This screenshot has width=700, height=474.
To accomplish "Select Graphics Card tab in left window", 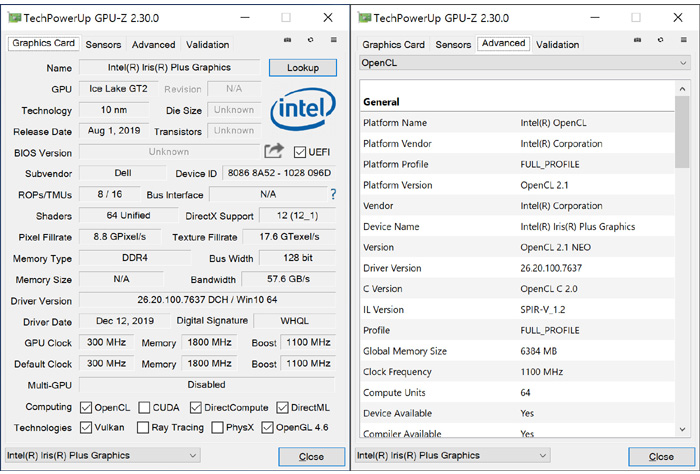I will (43, 43).
